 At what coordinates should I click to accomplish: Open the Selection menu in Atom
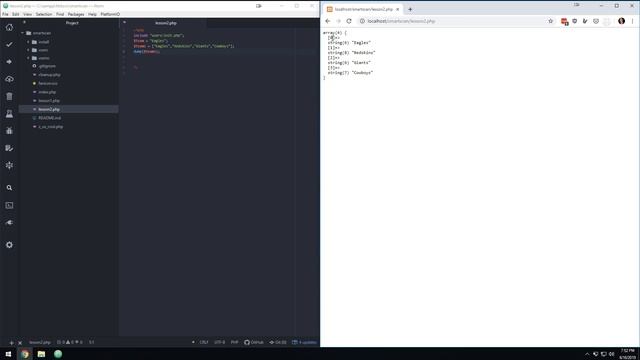coord(44,14)
